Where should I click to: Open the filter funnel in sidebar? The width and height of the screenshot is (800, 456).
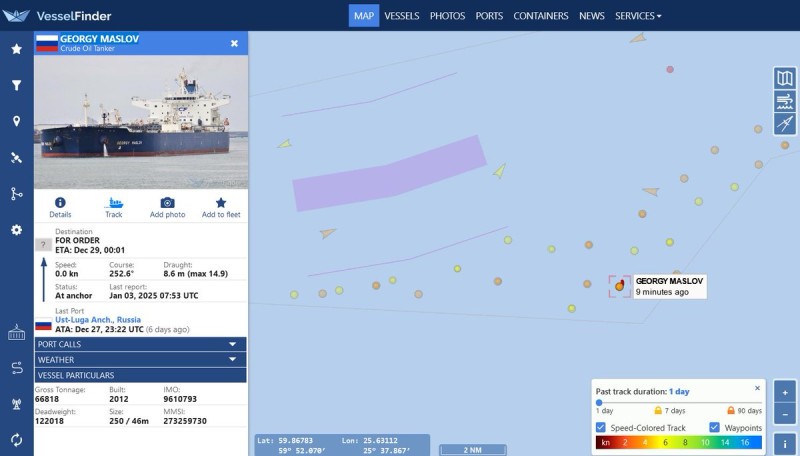click(x=16, y=85)
